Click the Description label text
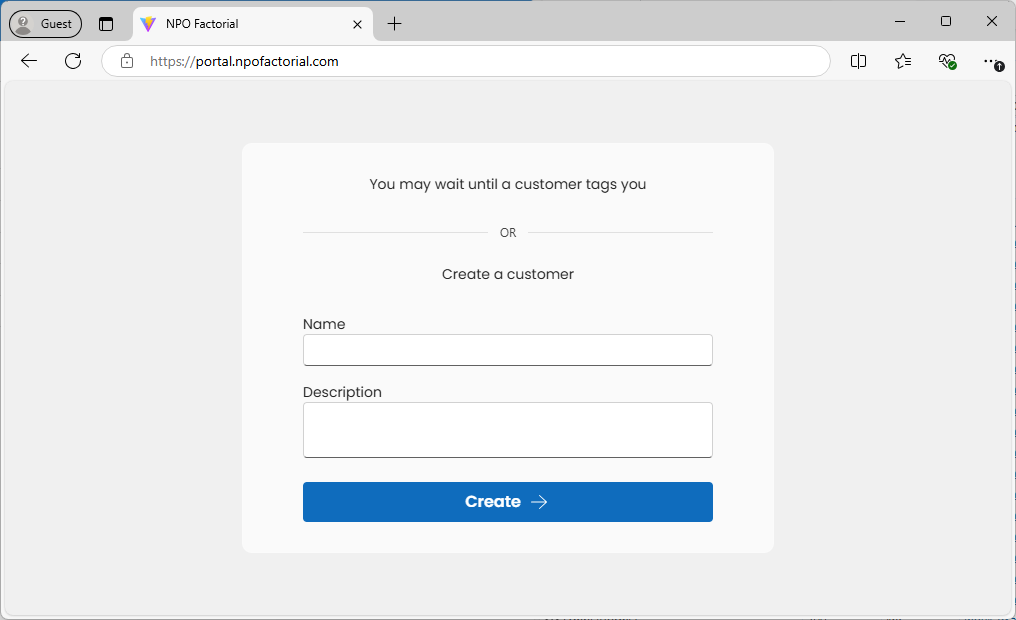Image resolution: width=1016 pixels, height=620 pixels. pyautogui.click(x=342, y=392)
